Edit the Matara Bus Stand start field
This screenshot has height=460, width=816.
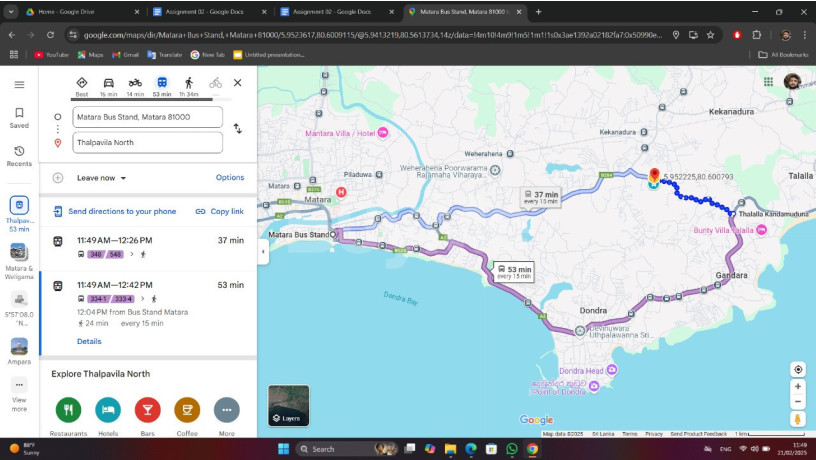click(x=148, y=117)
